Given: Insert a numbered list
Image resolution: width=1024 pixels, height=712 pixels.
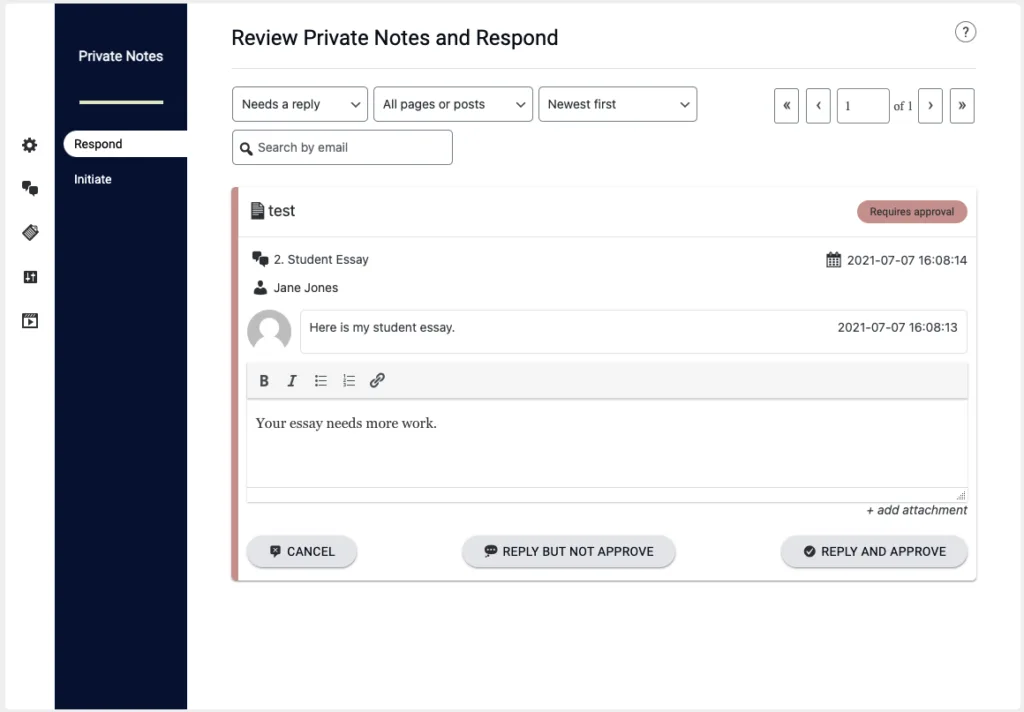Looking at the screenshot, I should [x=349, y=381].
